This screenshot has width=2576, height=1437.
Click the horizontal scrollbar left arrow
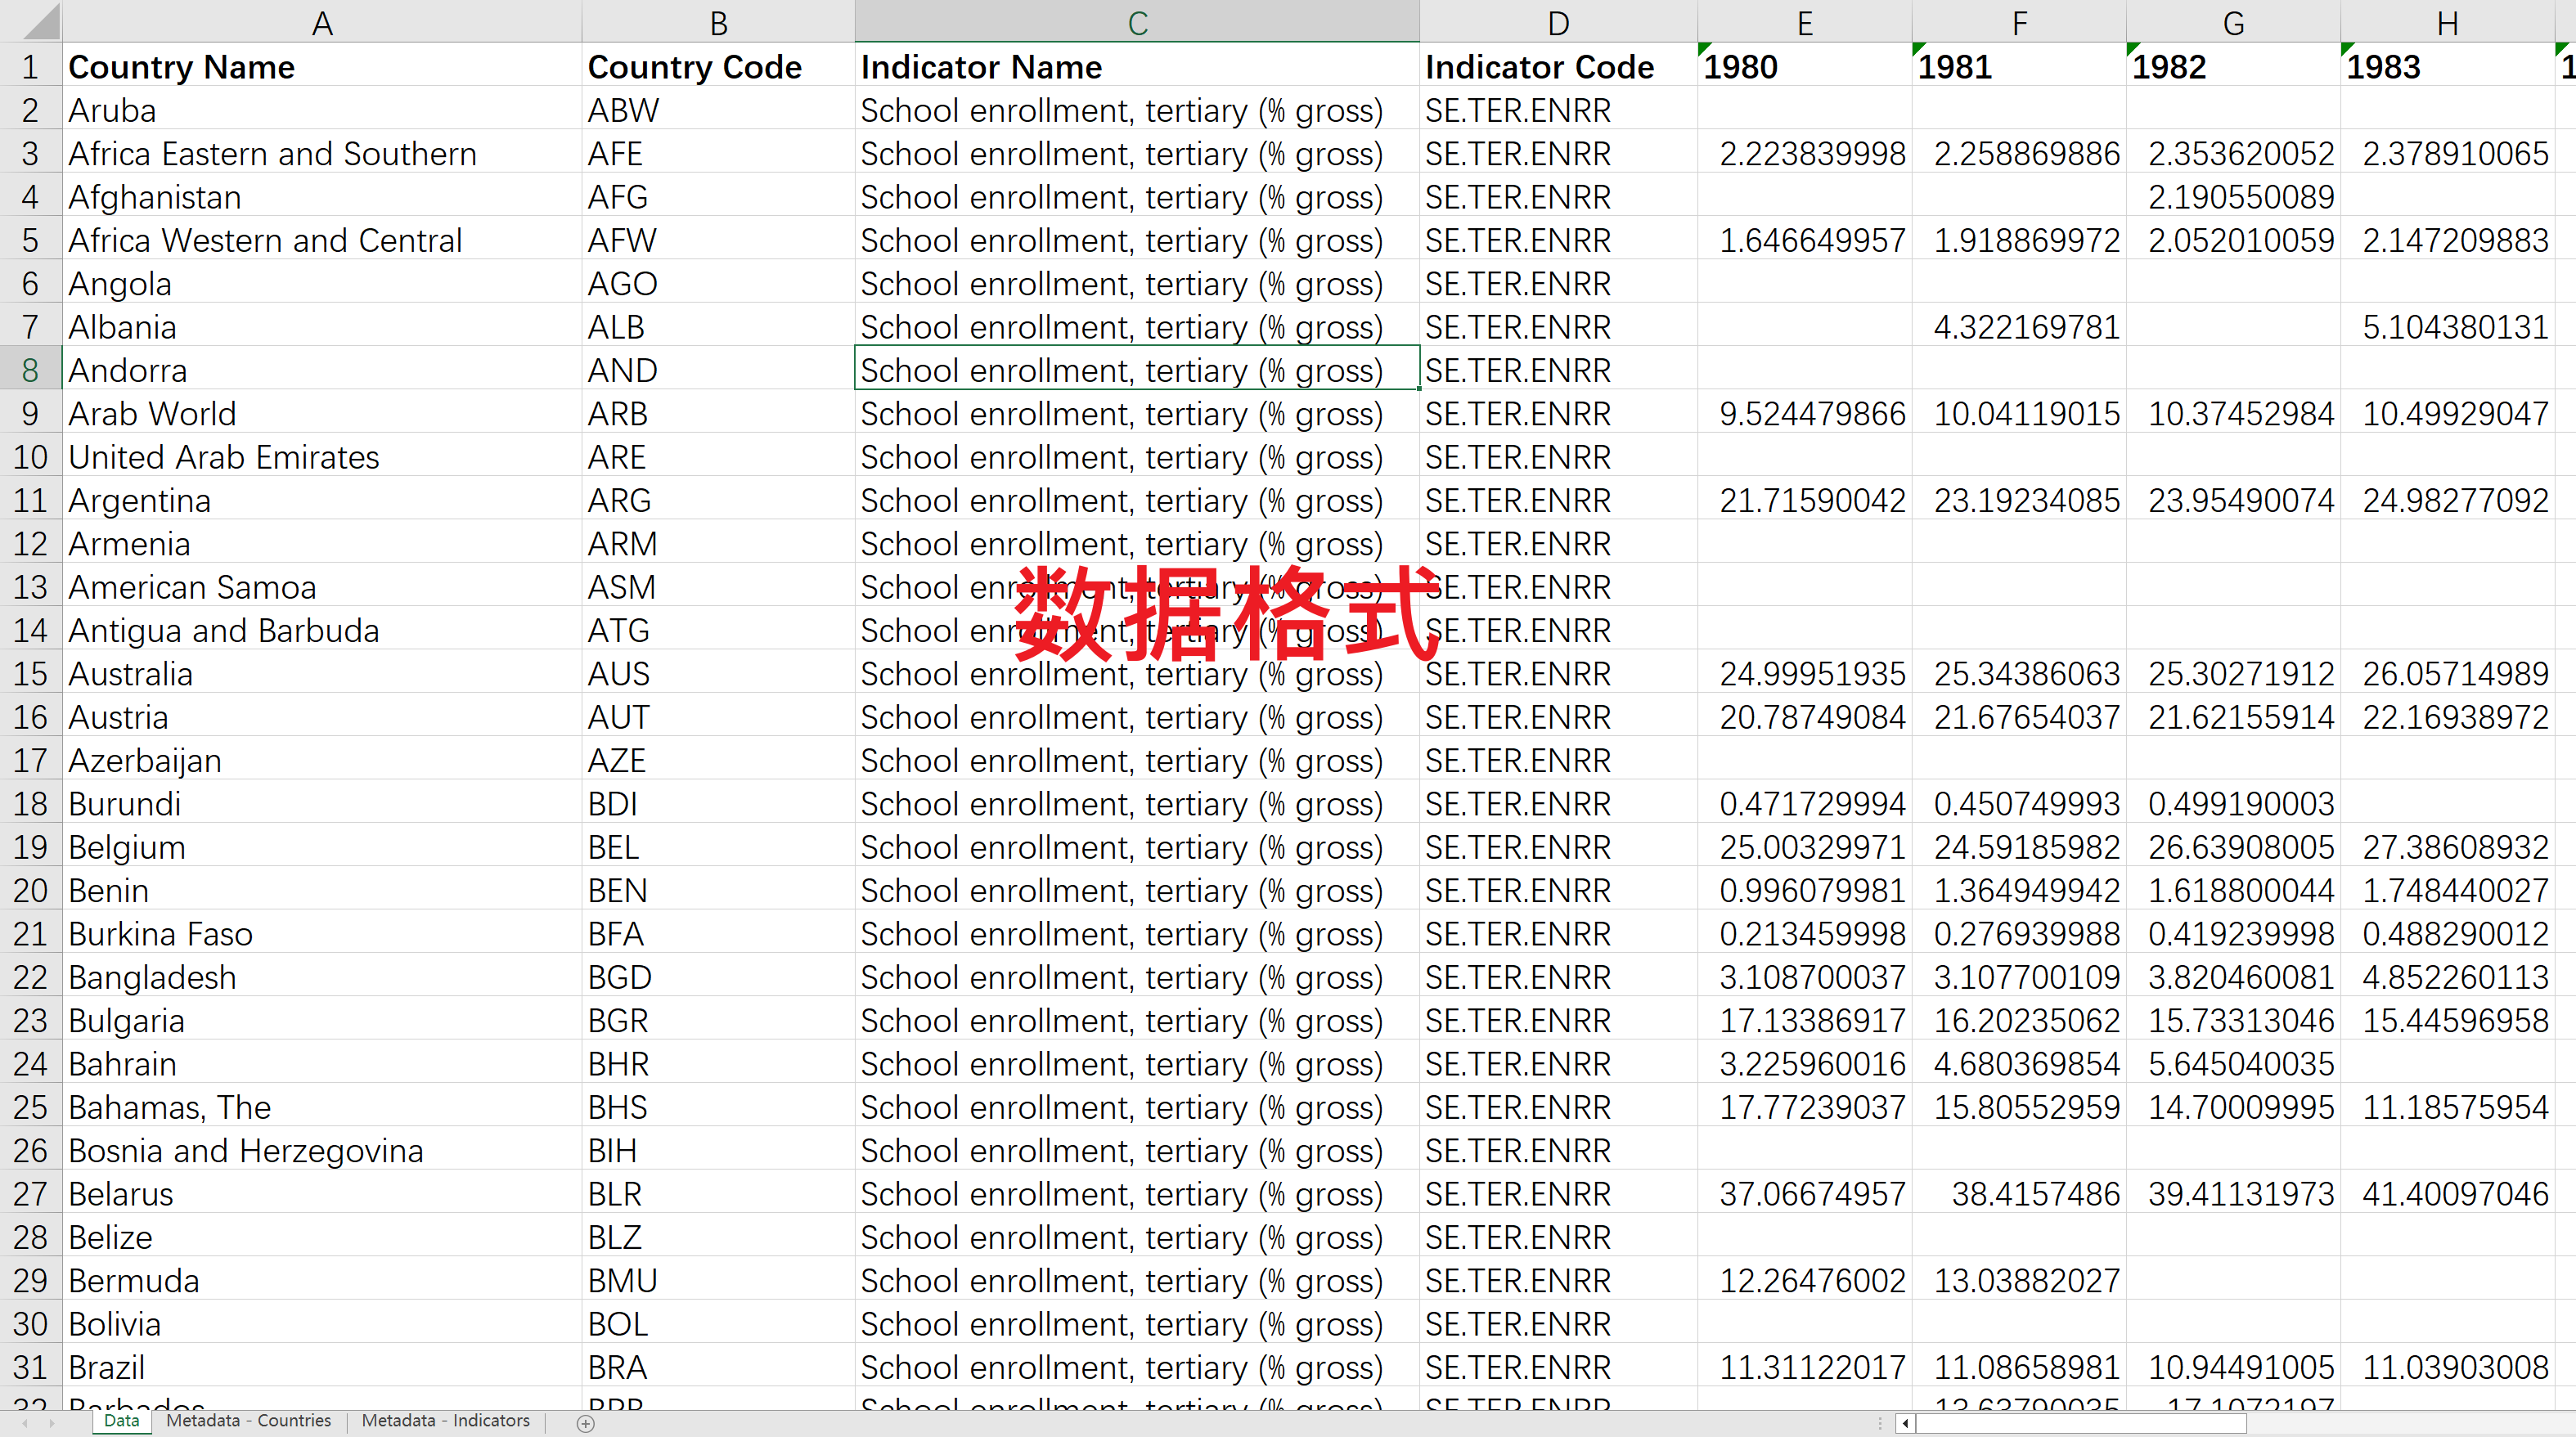1905,1422
